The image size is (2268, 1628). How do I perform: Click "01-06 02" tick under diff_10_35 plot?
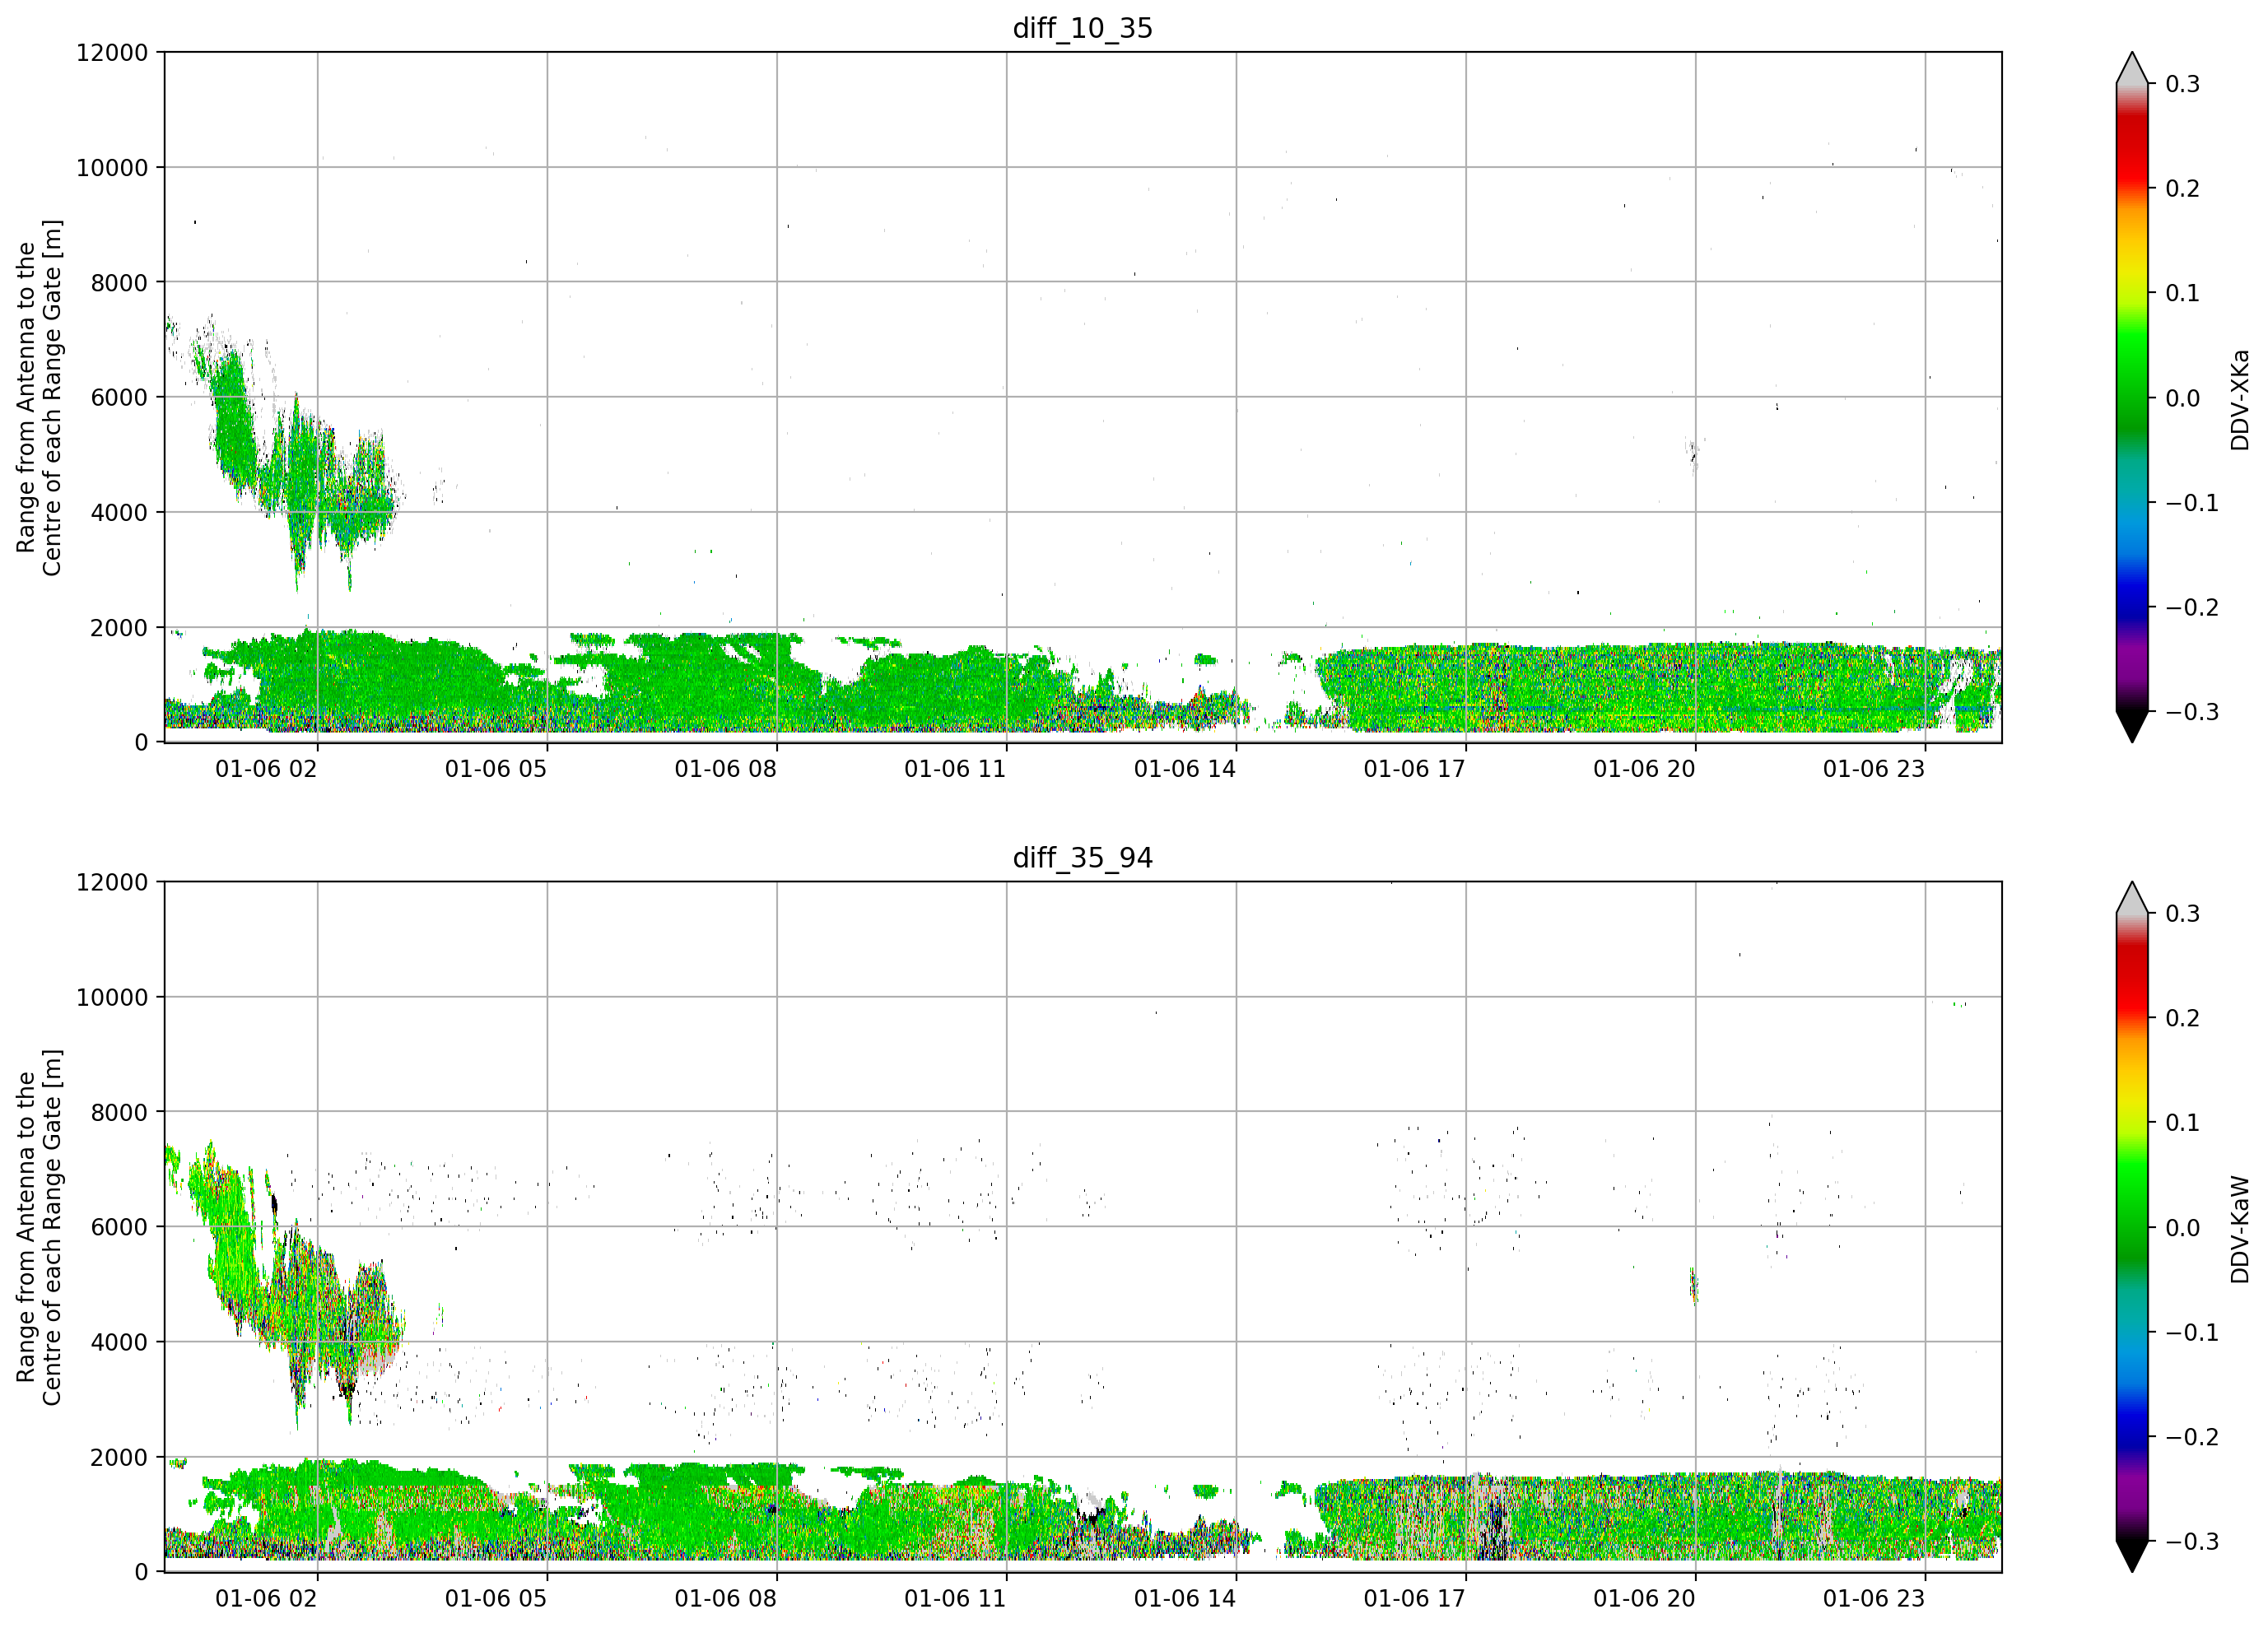coord(266,769)
